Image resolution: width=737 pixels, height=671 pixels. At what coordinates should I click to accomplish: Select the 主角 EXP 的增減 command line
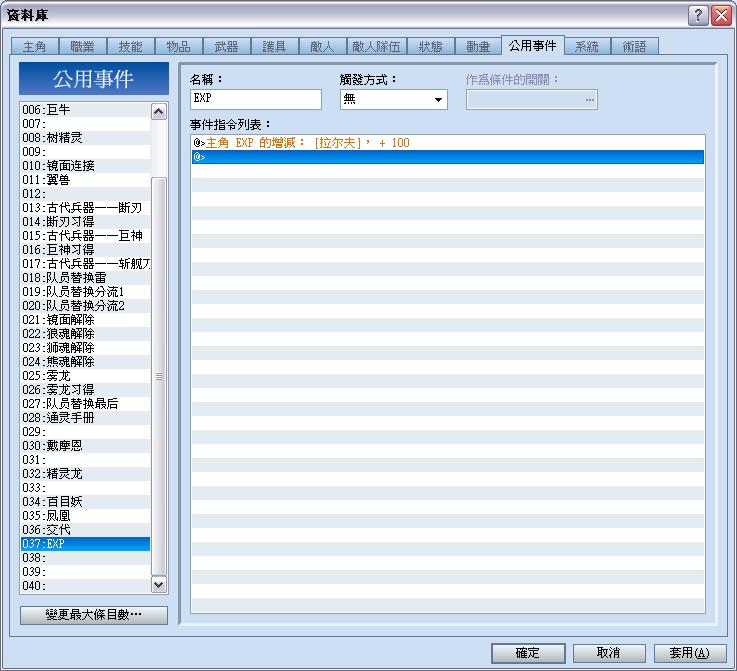click(447, 143)
